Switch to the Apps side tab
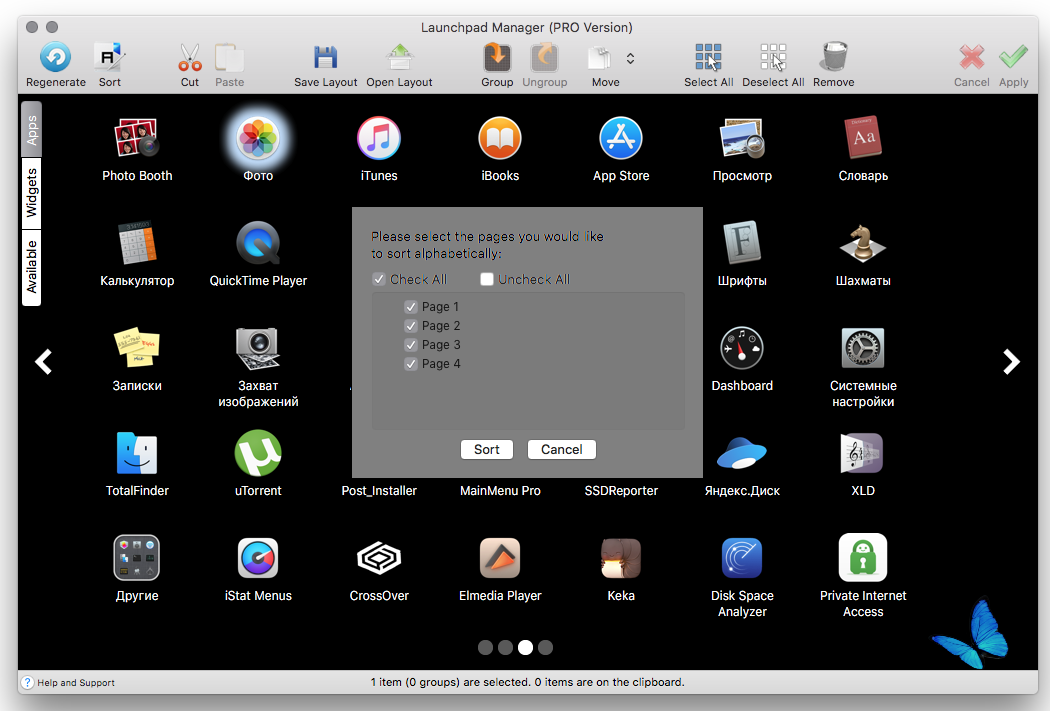 click(x=31, y=129)
